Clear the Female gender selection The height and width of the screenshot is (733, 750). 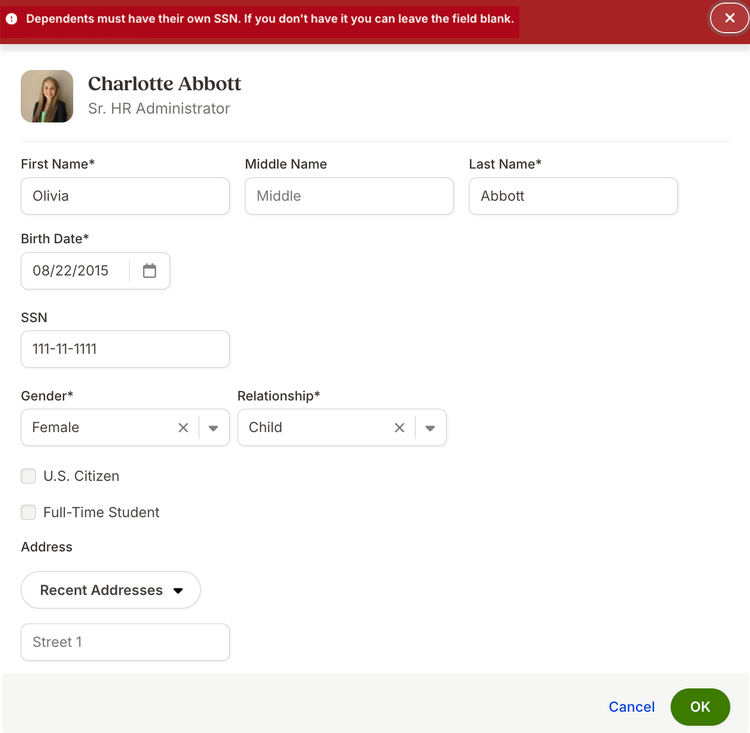(x=183, y=428)
